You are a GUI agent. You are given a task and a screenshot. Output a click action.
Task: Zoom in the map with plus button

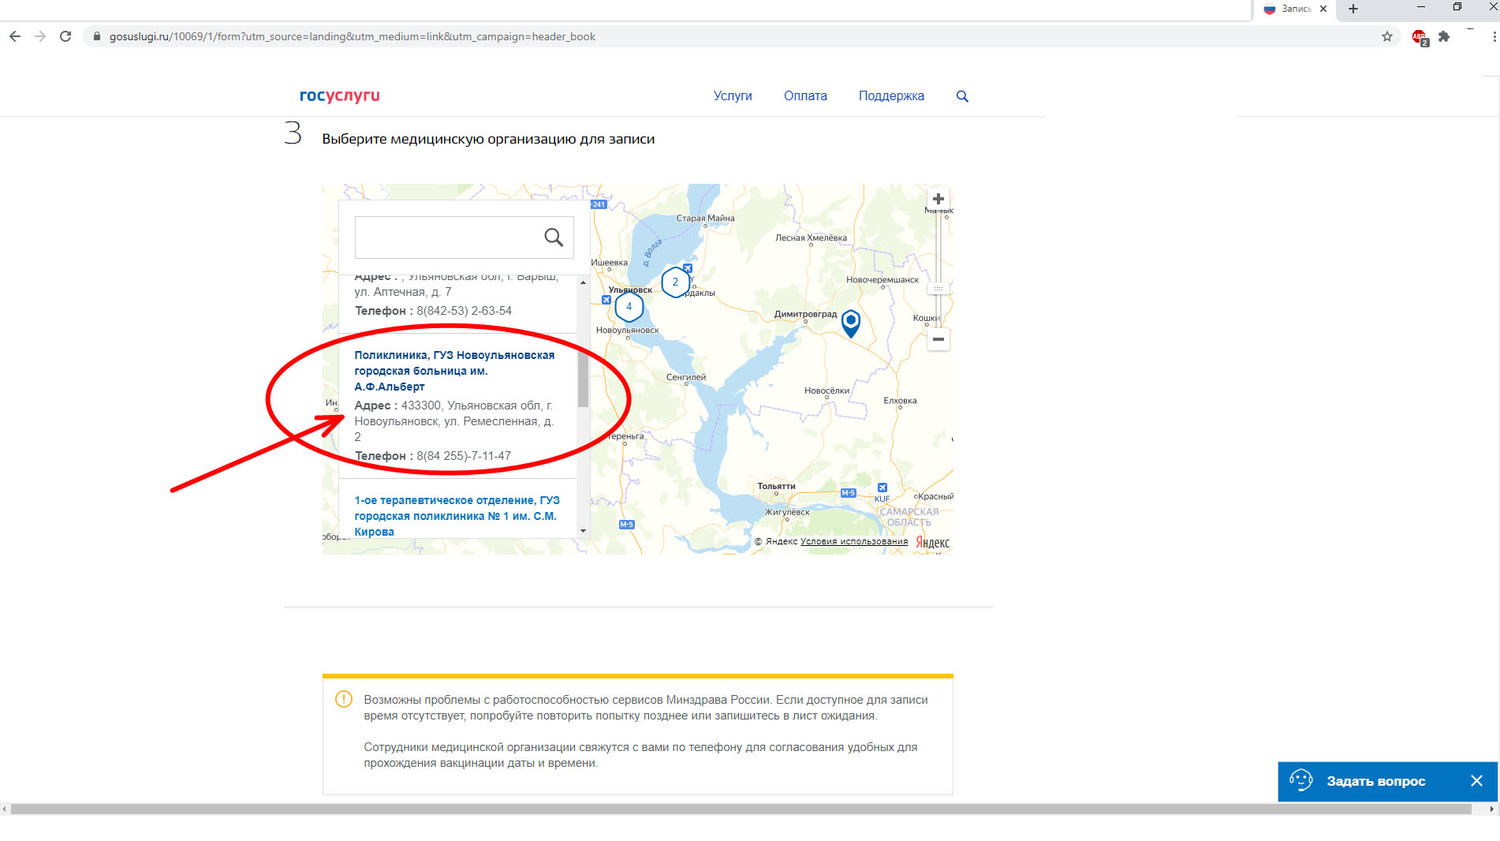pos(938,199)
